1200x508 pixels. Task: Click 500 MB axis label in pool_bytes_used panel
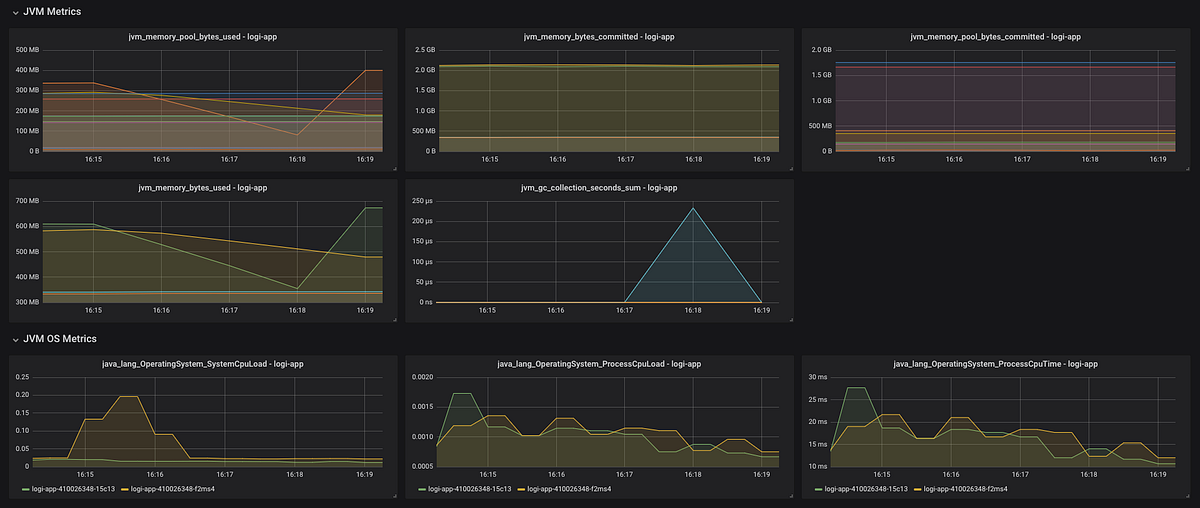(27, 50)
